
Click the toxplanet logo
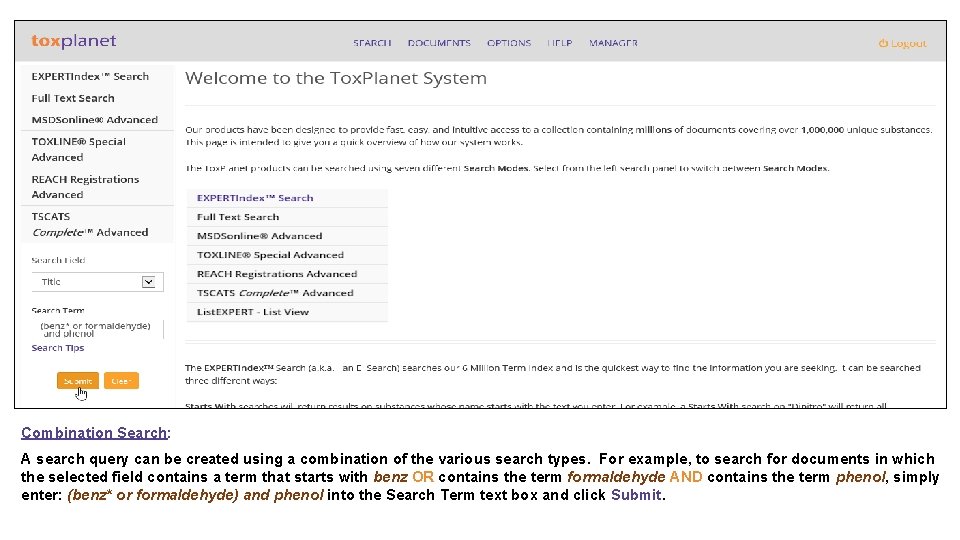pos(73,41)
